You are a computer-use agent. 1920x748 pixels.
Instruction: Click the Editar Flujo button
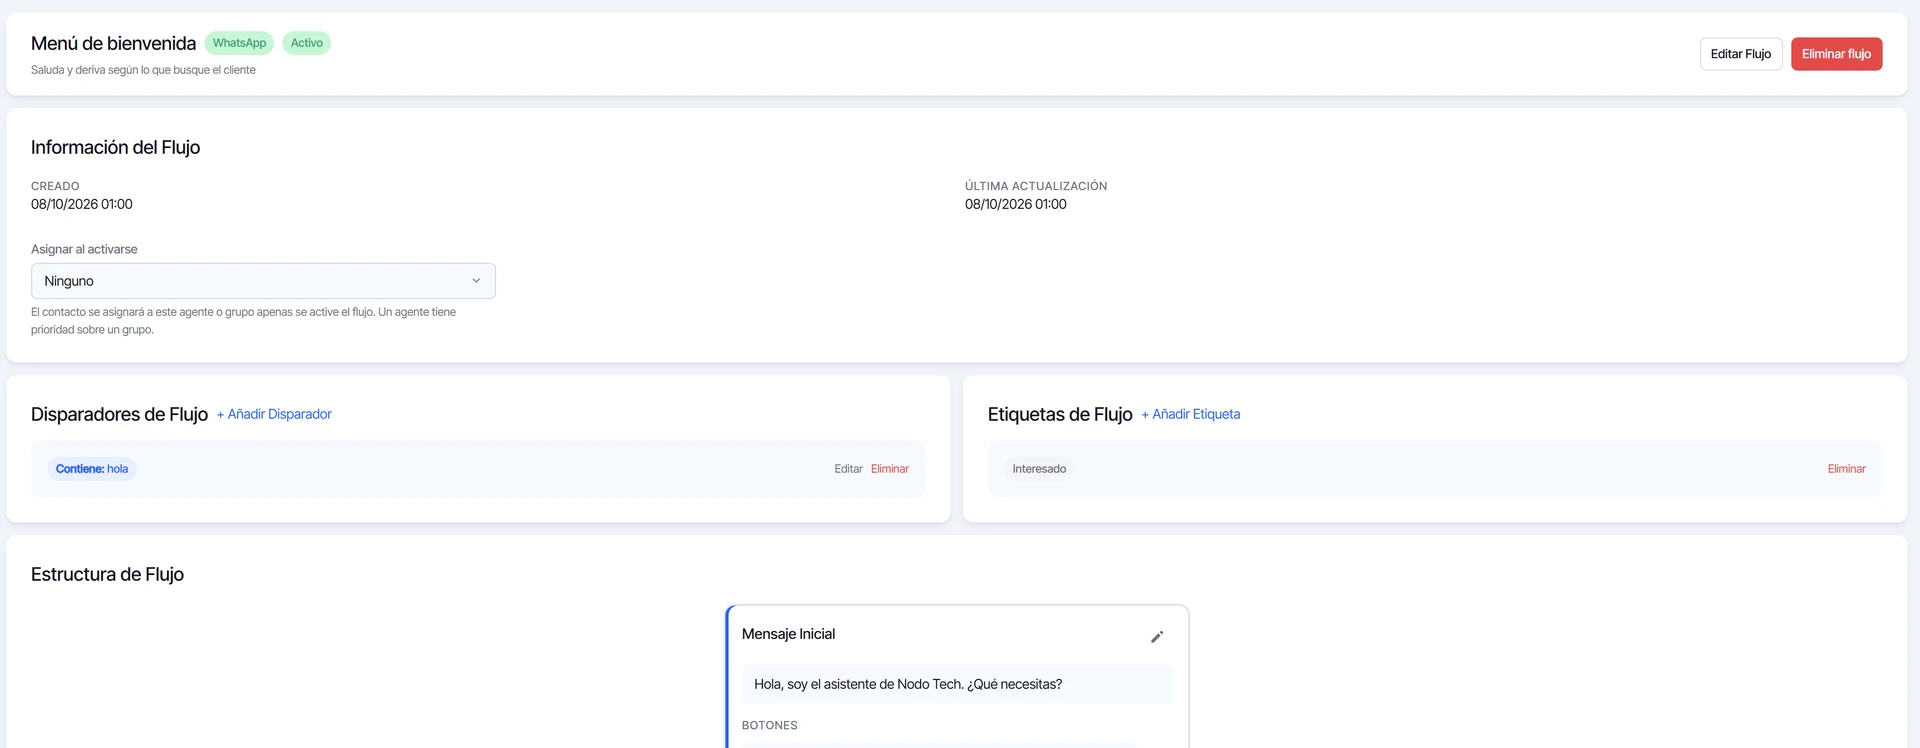click(1740, 54)
